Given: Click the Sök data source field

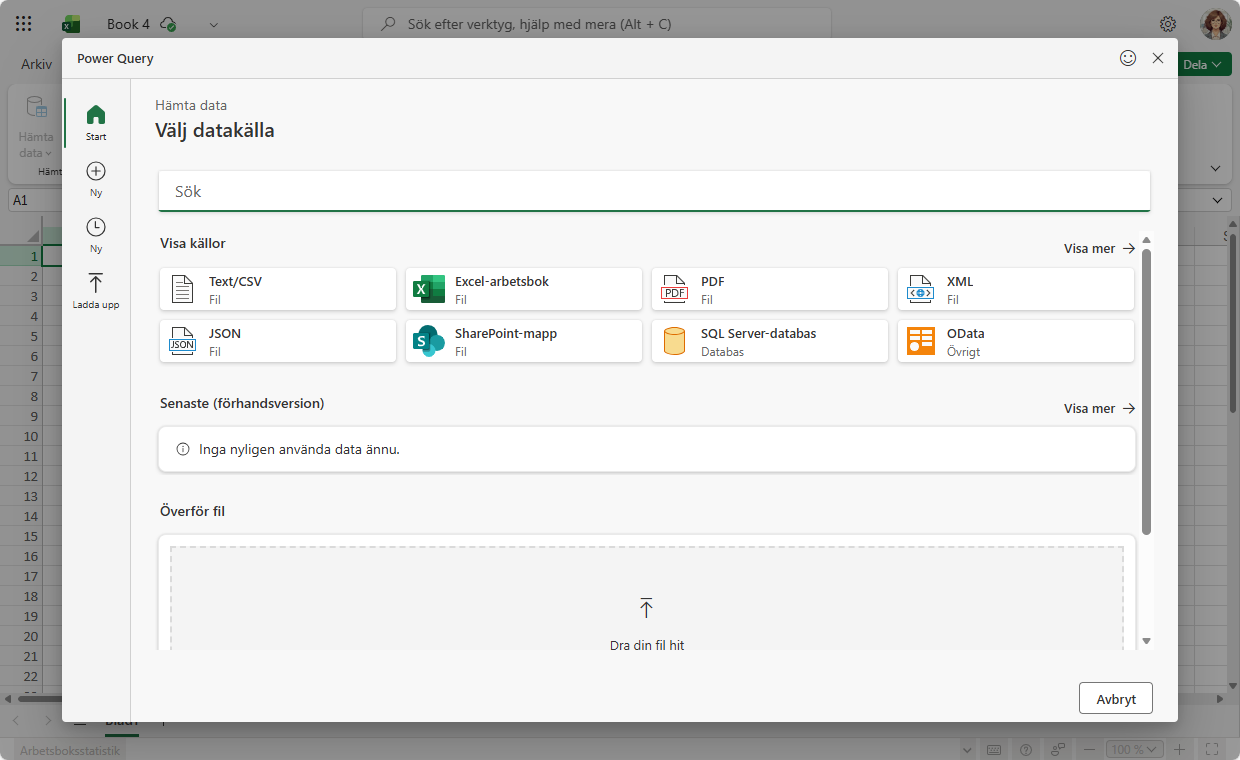Looking at the screenshot, I should (x=654, y=191).
